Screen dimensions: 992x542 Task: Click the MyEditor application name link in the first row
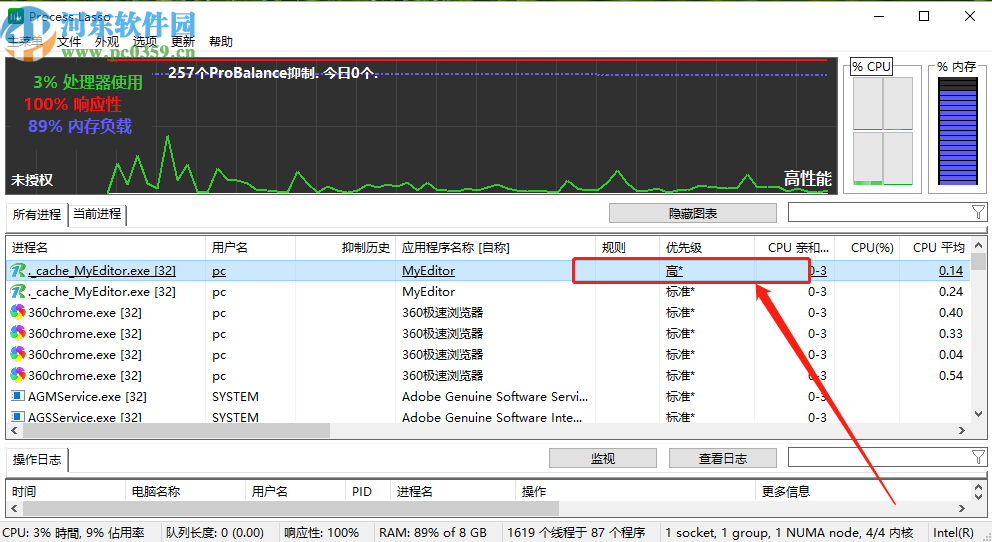coord(428,271)
